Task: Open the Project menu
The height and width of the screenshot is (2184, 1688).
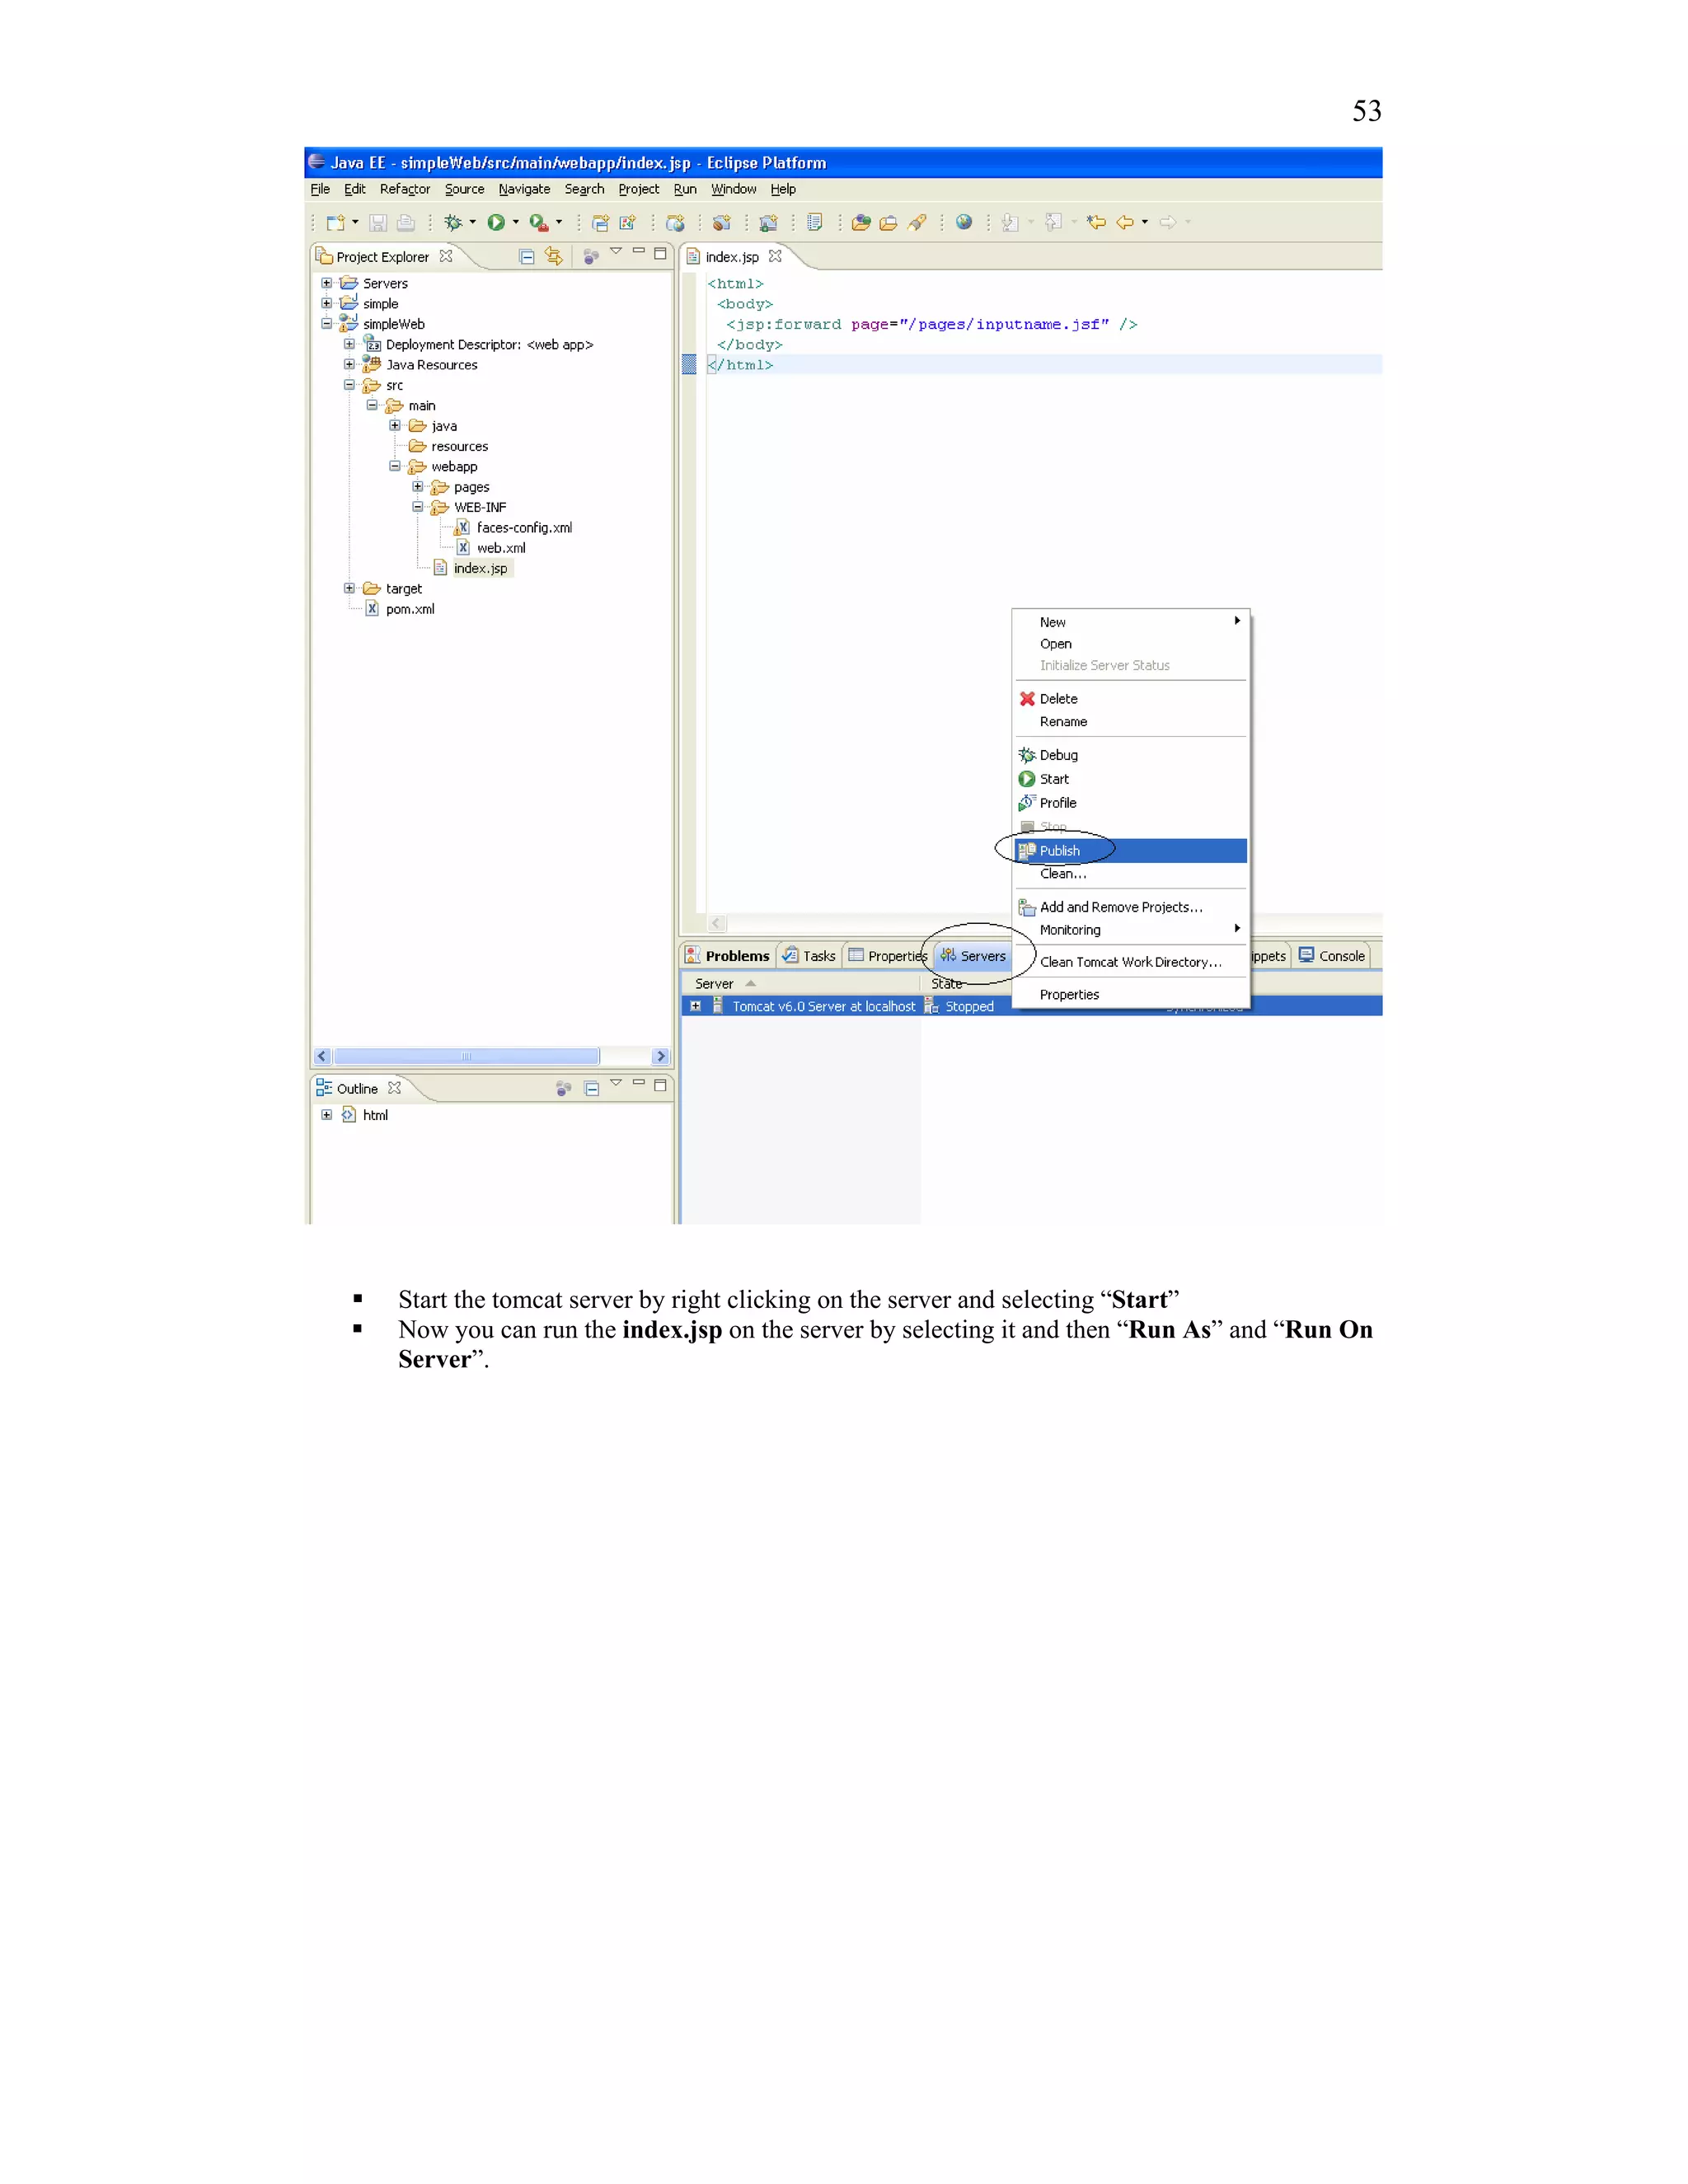Action: (638, 189)
